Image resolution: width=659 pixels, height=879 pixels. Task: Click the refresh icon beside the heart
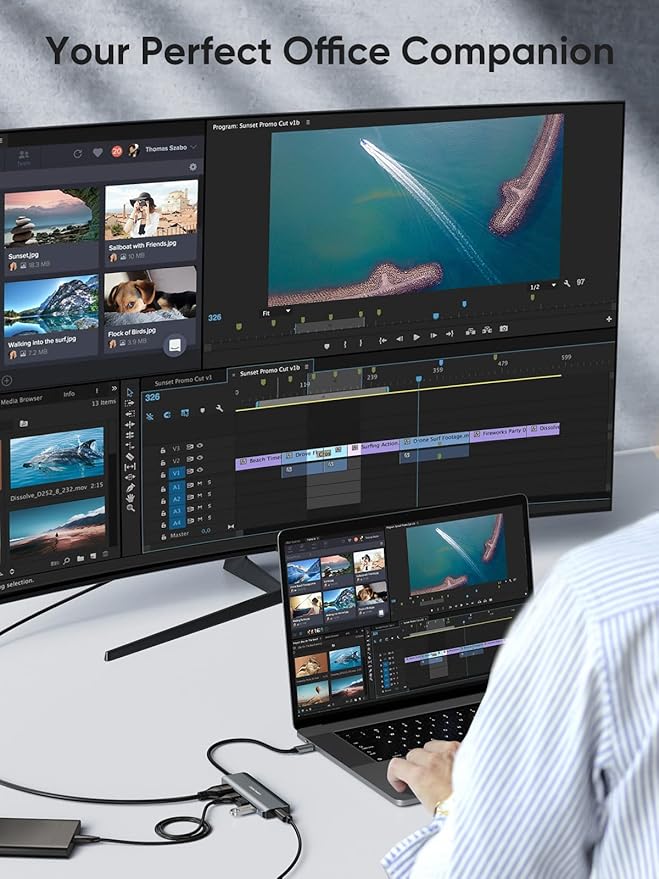77,153
